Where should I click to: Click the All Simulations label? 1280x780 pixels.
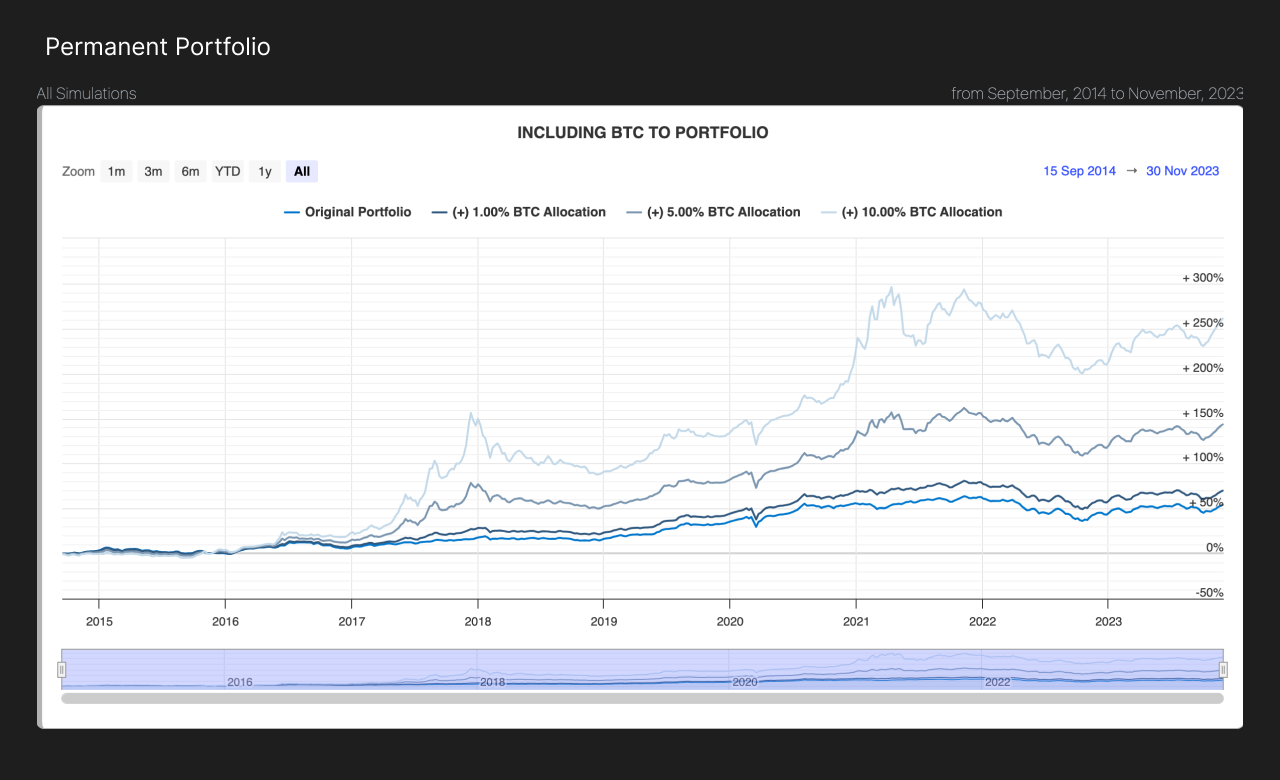[87, 93]
